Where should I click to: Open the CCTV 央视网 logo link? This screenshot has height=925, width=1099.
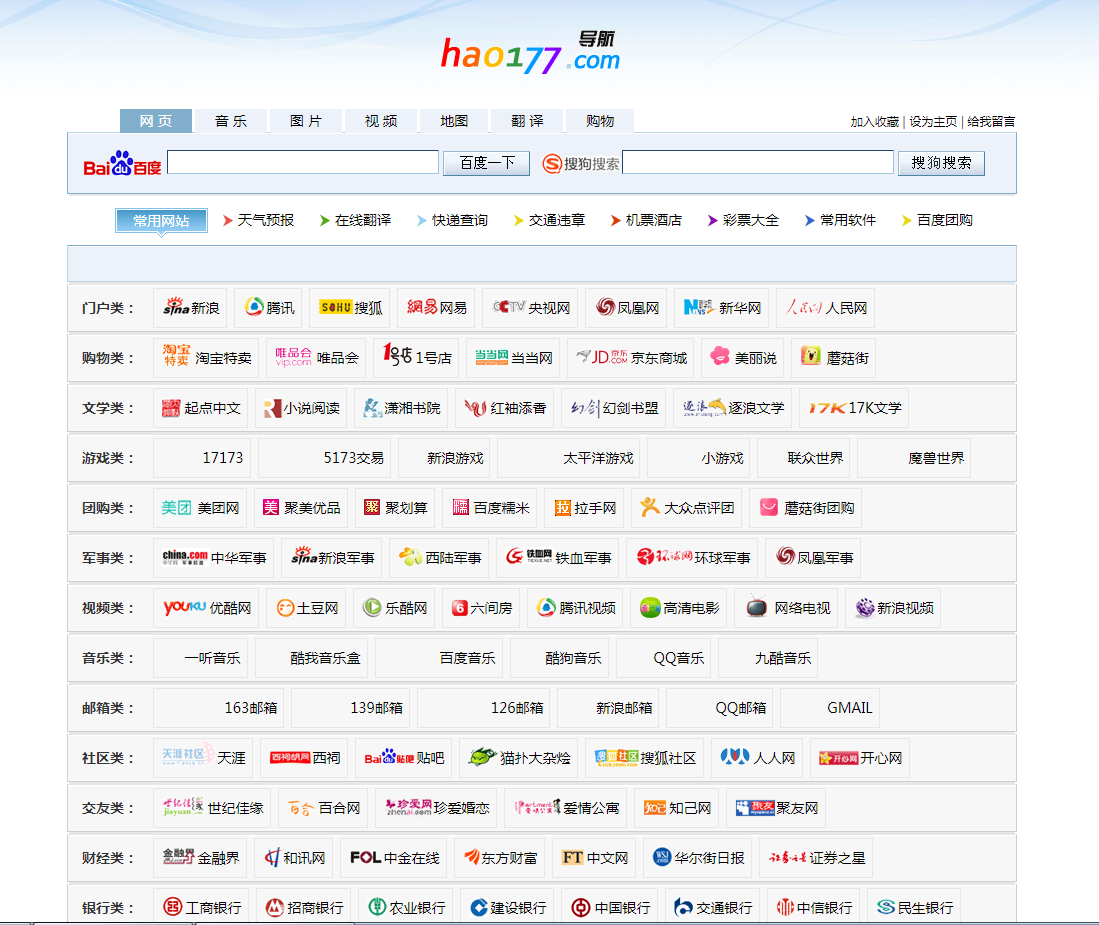[509, 307]
